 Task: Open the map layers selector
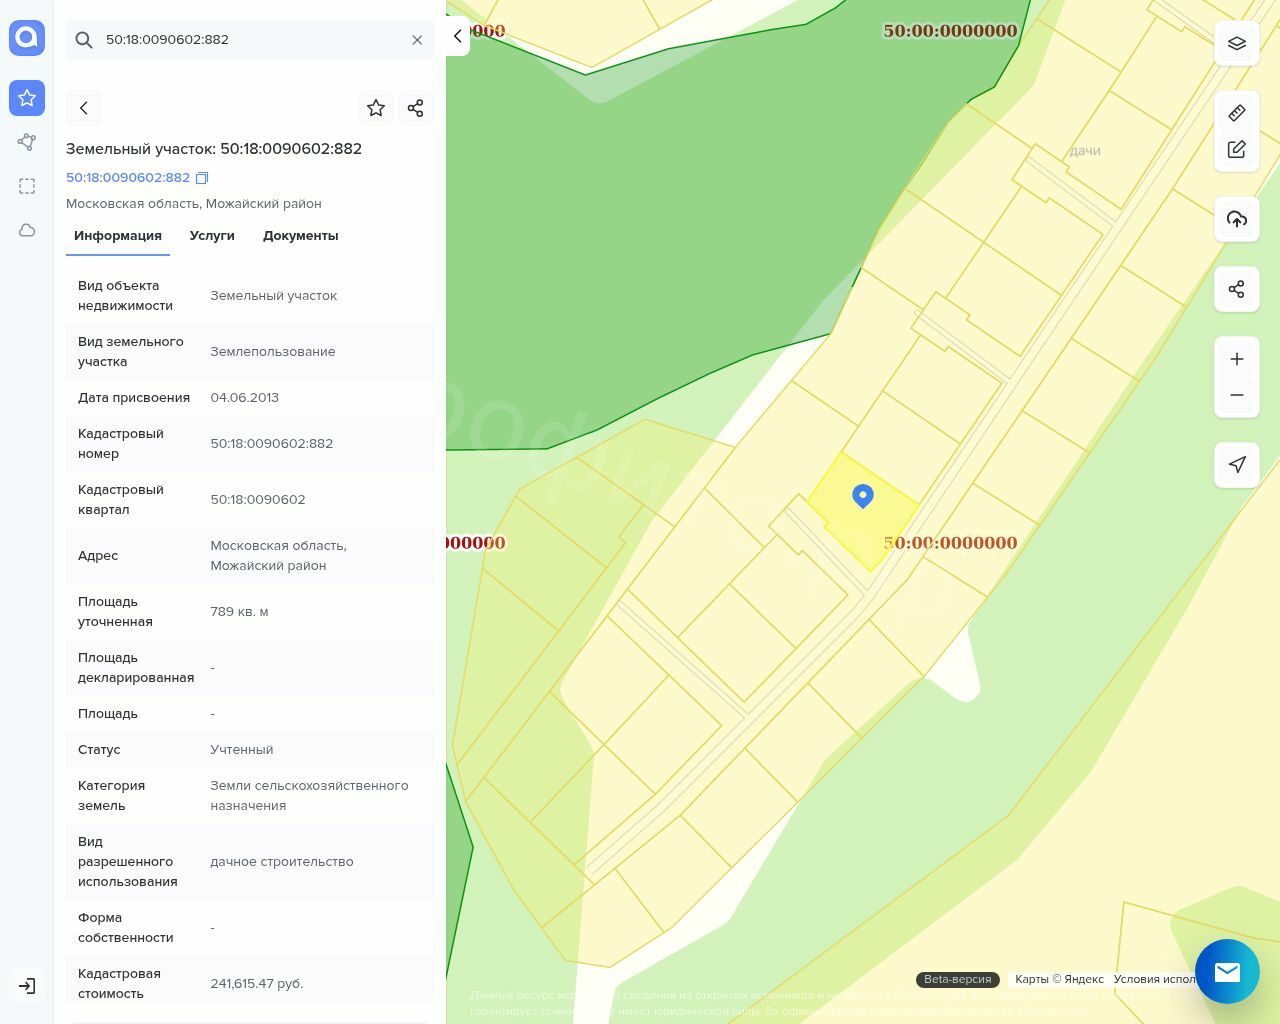click(1237, 44)
